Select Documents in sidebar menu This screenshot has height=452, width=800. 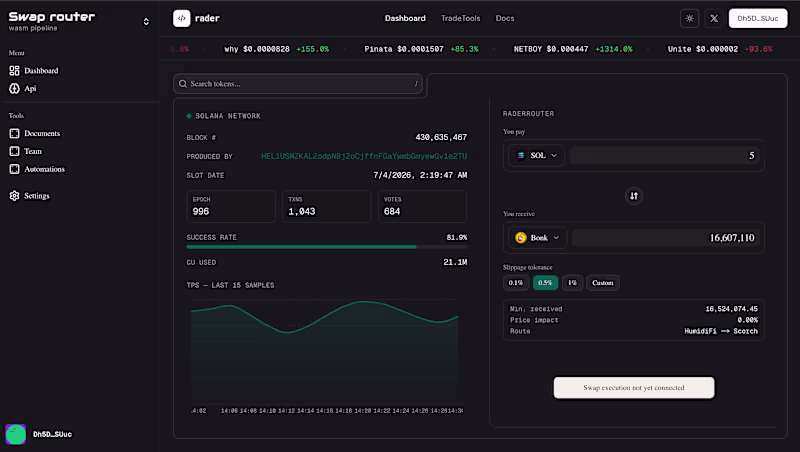(42, 133)
